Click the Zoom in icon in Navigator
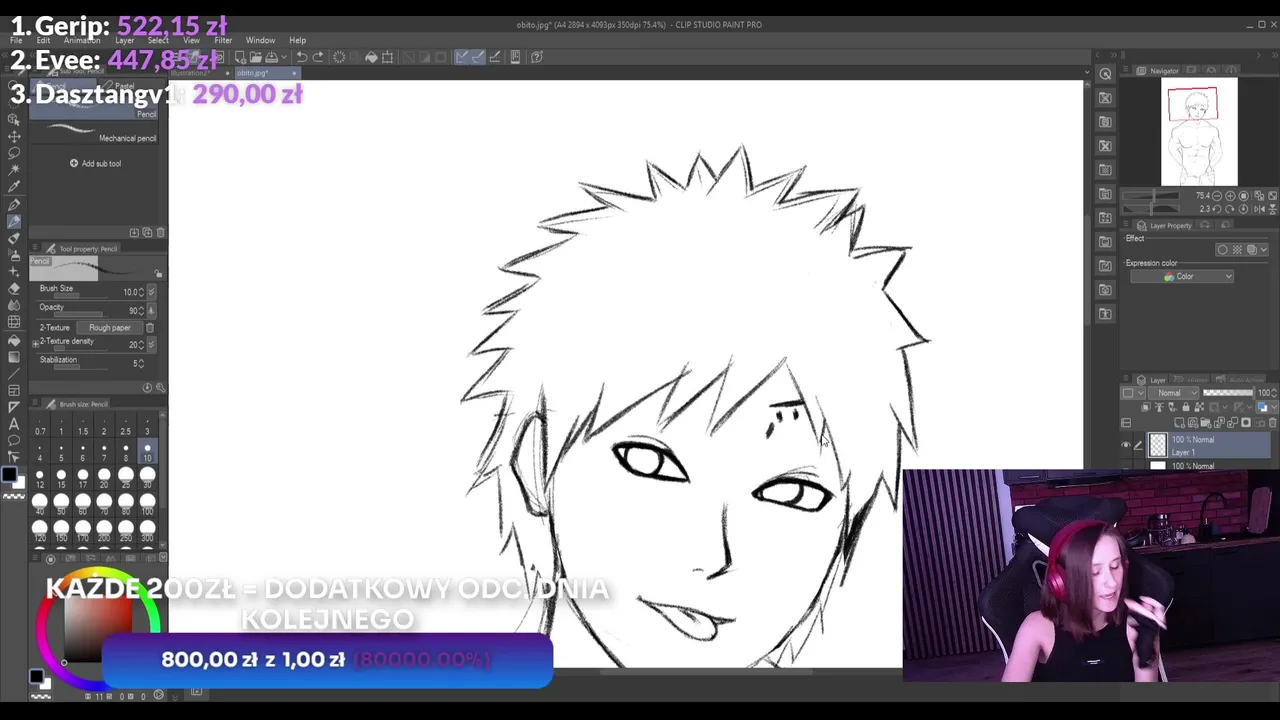Image resolution: width=1280 pixels, height=720 pixels. pyautogui.click(x=1229, y=196)
